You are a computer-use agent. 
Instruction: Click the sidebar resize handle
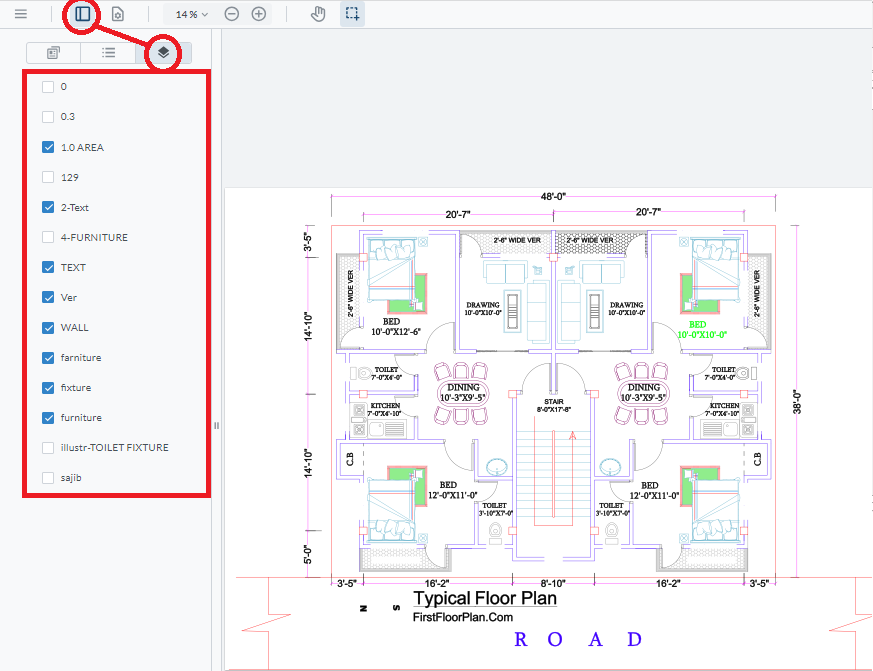pyautogui.click(x=216, y=425)
